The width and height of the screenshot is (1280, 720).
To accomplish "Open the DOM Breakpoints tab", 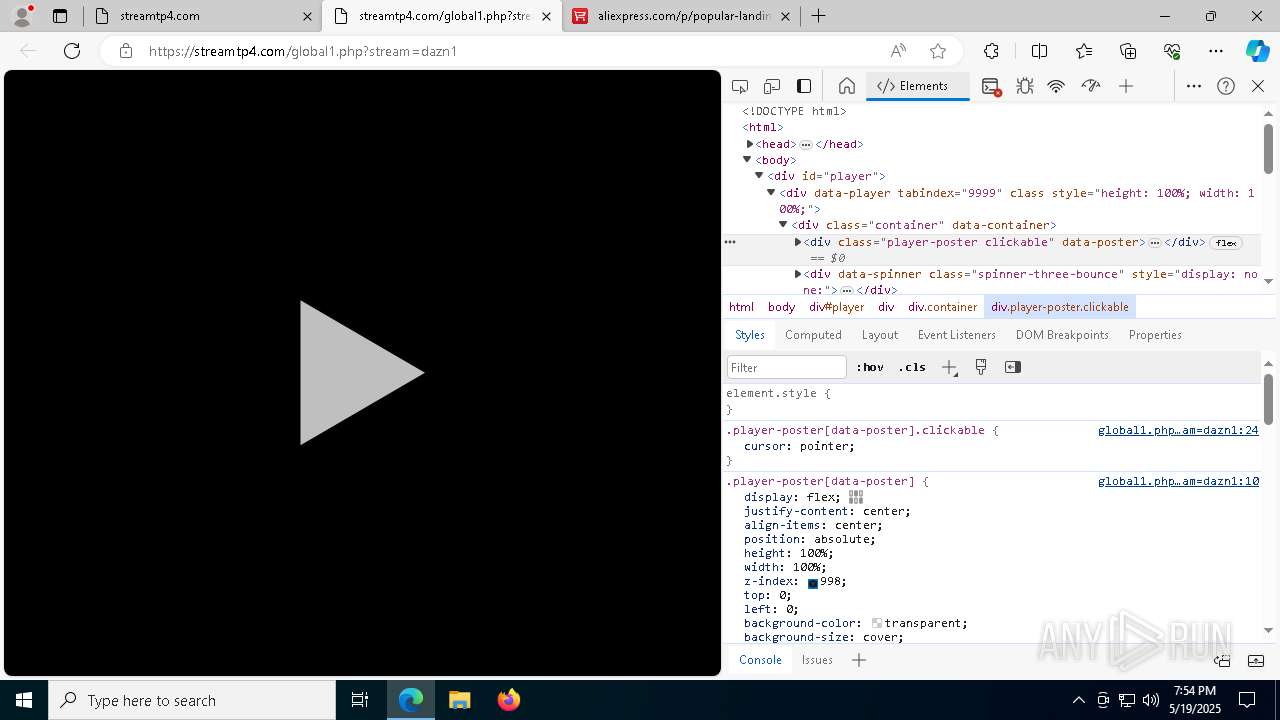I will 1062,335.
